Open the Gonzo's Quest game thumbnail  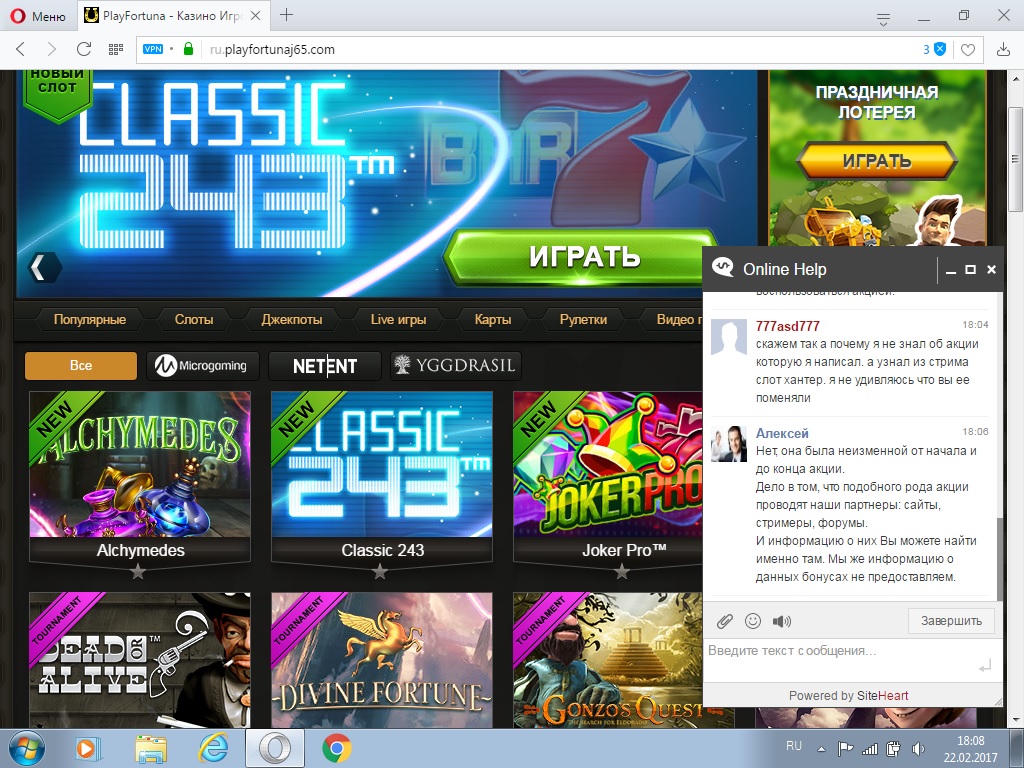click(608, 660)
